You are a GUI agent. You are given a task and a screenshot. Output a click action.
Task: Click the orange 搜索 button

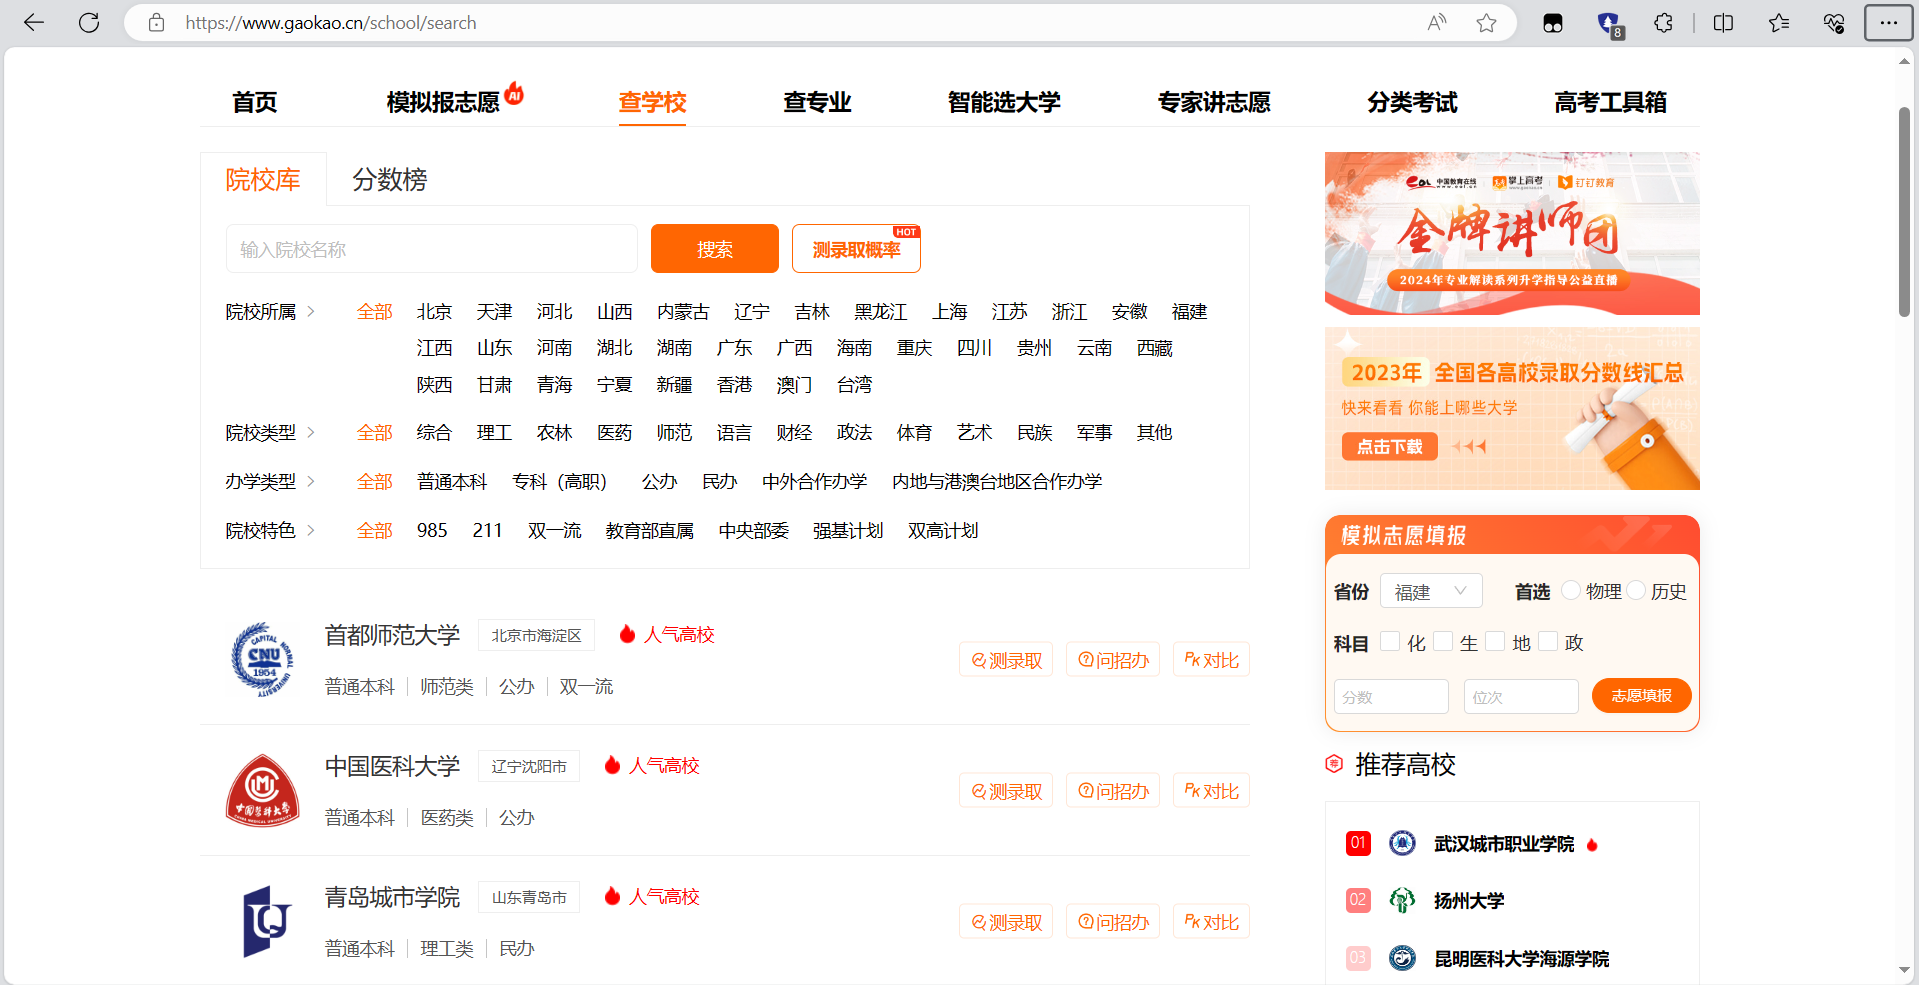(715, 249)
